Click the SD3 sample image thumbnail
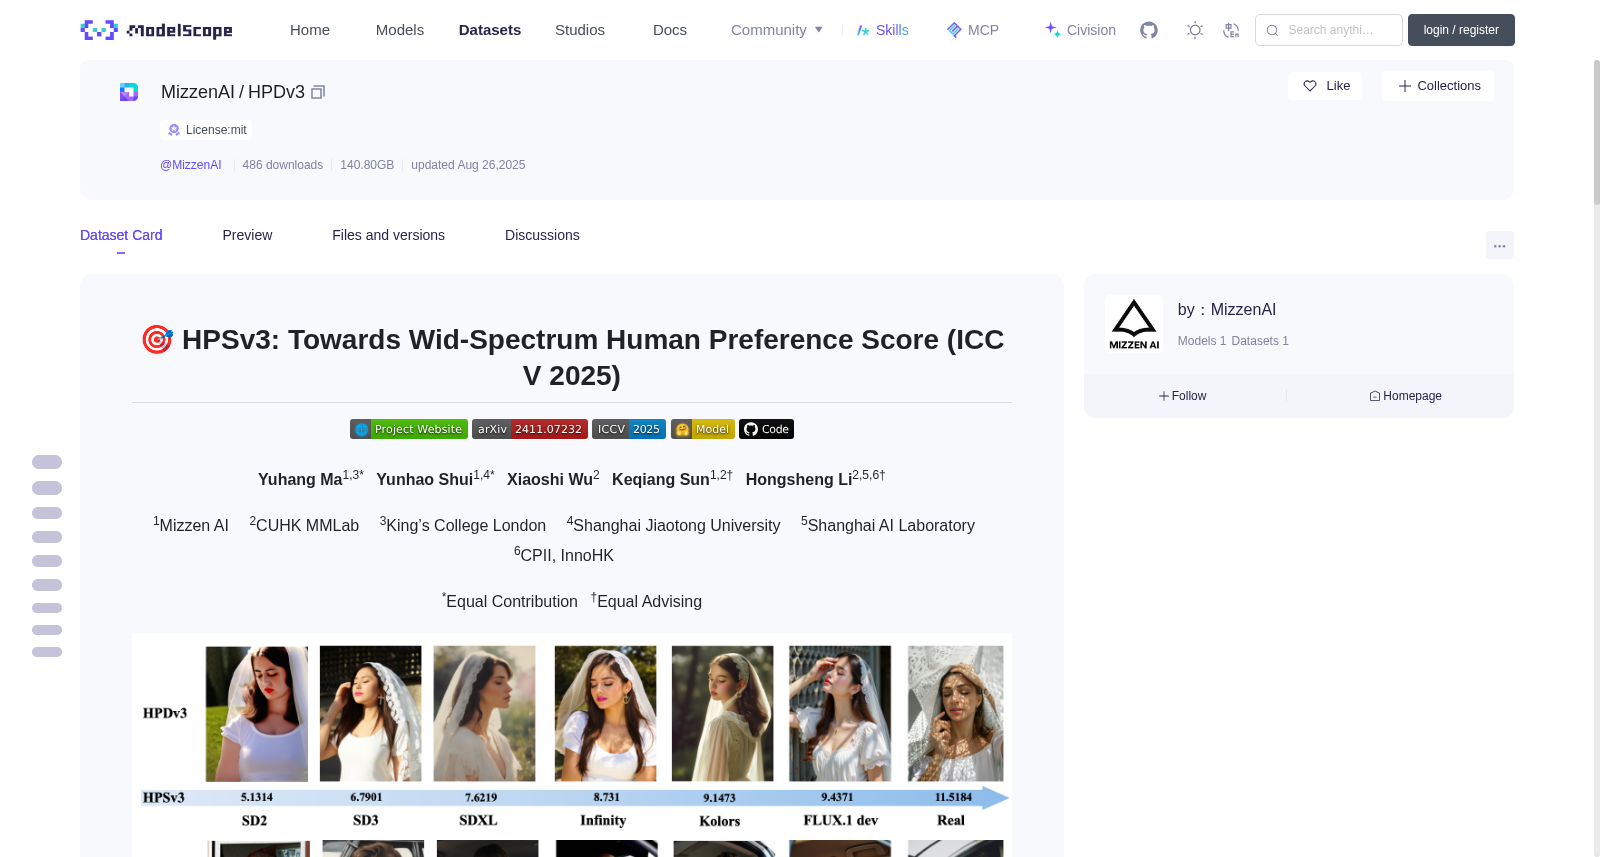This screenshot has height=857, width=1600. 370,713
